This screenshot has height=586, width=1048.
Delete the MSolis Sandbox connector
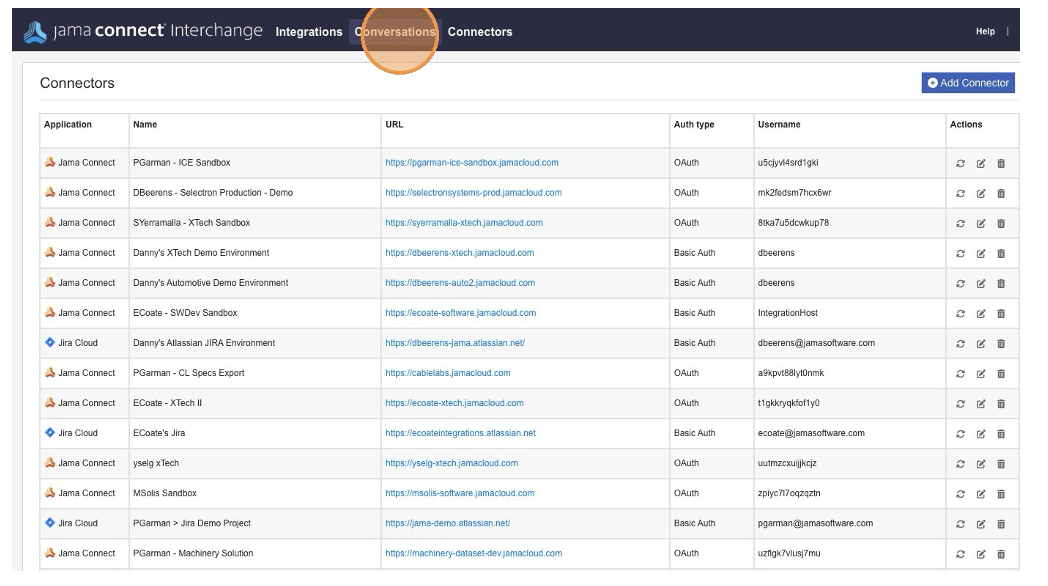point(1001,494)
